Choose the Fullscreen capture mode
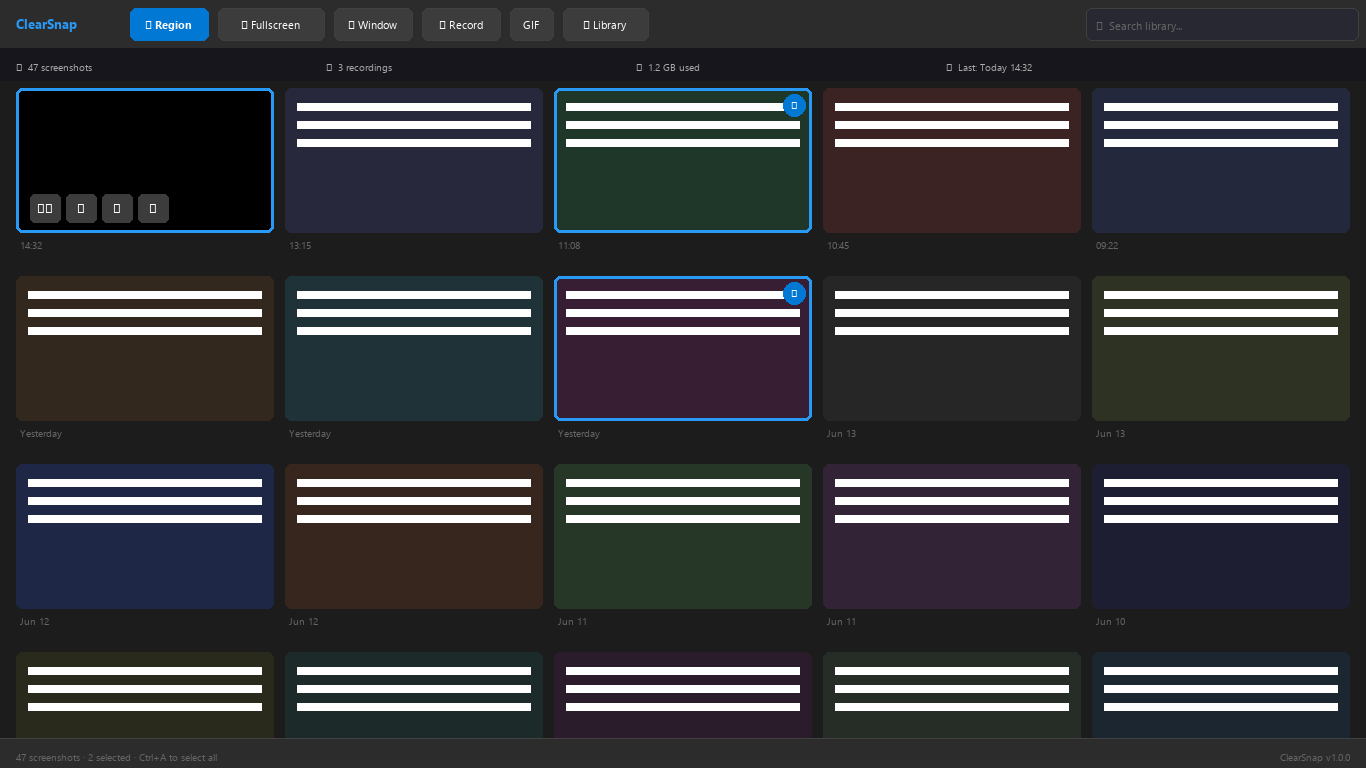Viewport: 1366px width, 768px height. click(x=271, y=25)
